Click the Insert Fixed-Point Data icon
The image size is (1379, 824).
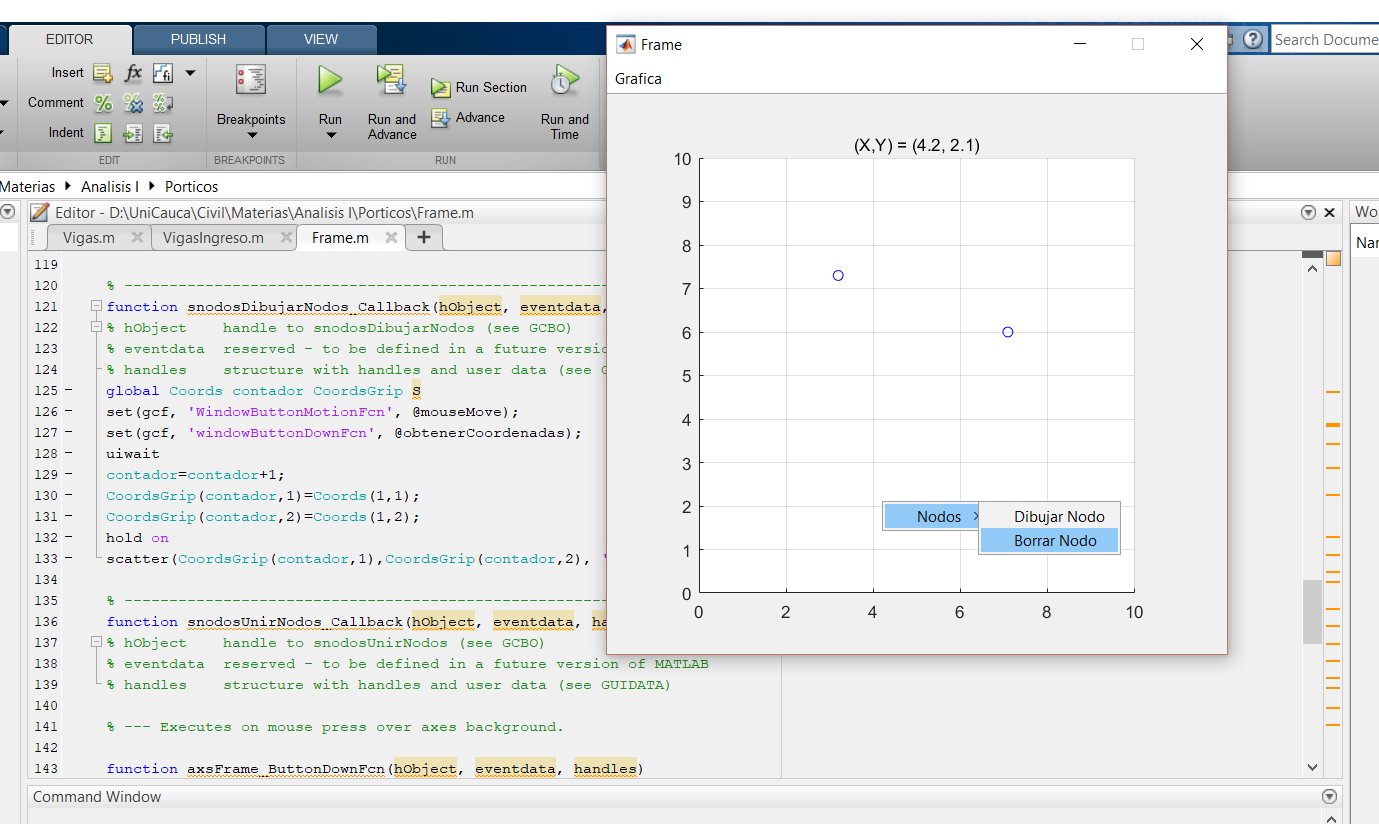tap(162, 73)
